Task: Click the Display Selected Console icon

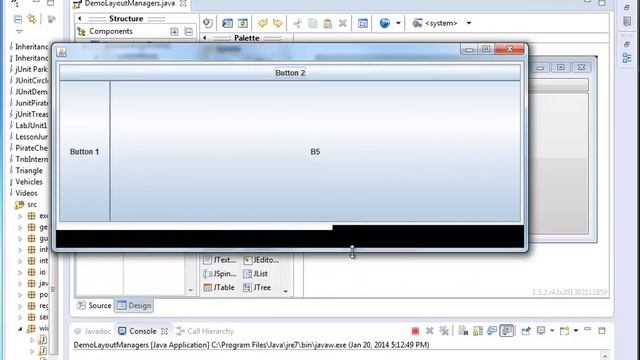Action: (541, 331)
